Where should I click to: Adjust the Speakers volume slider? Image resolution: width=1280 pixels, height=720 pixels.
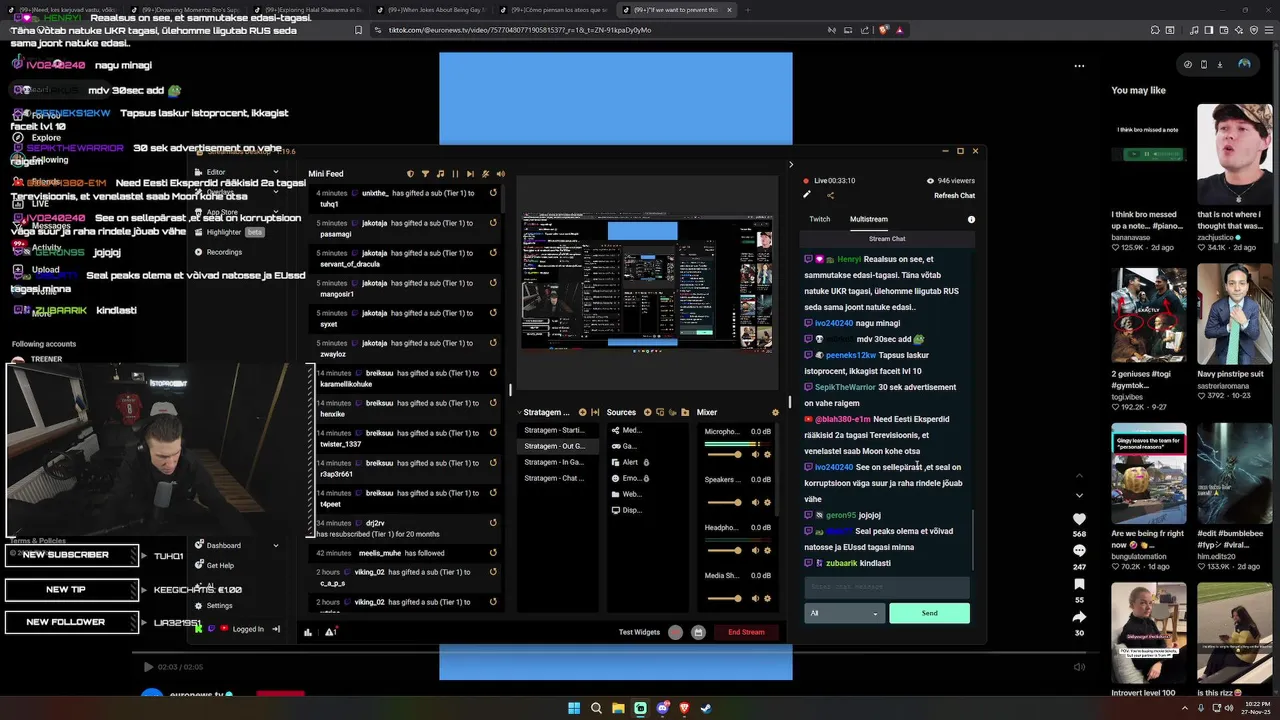725,503
